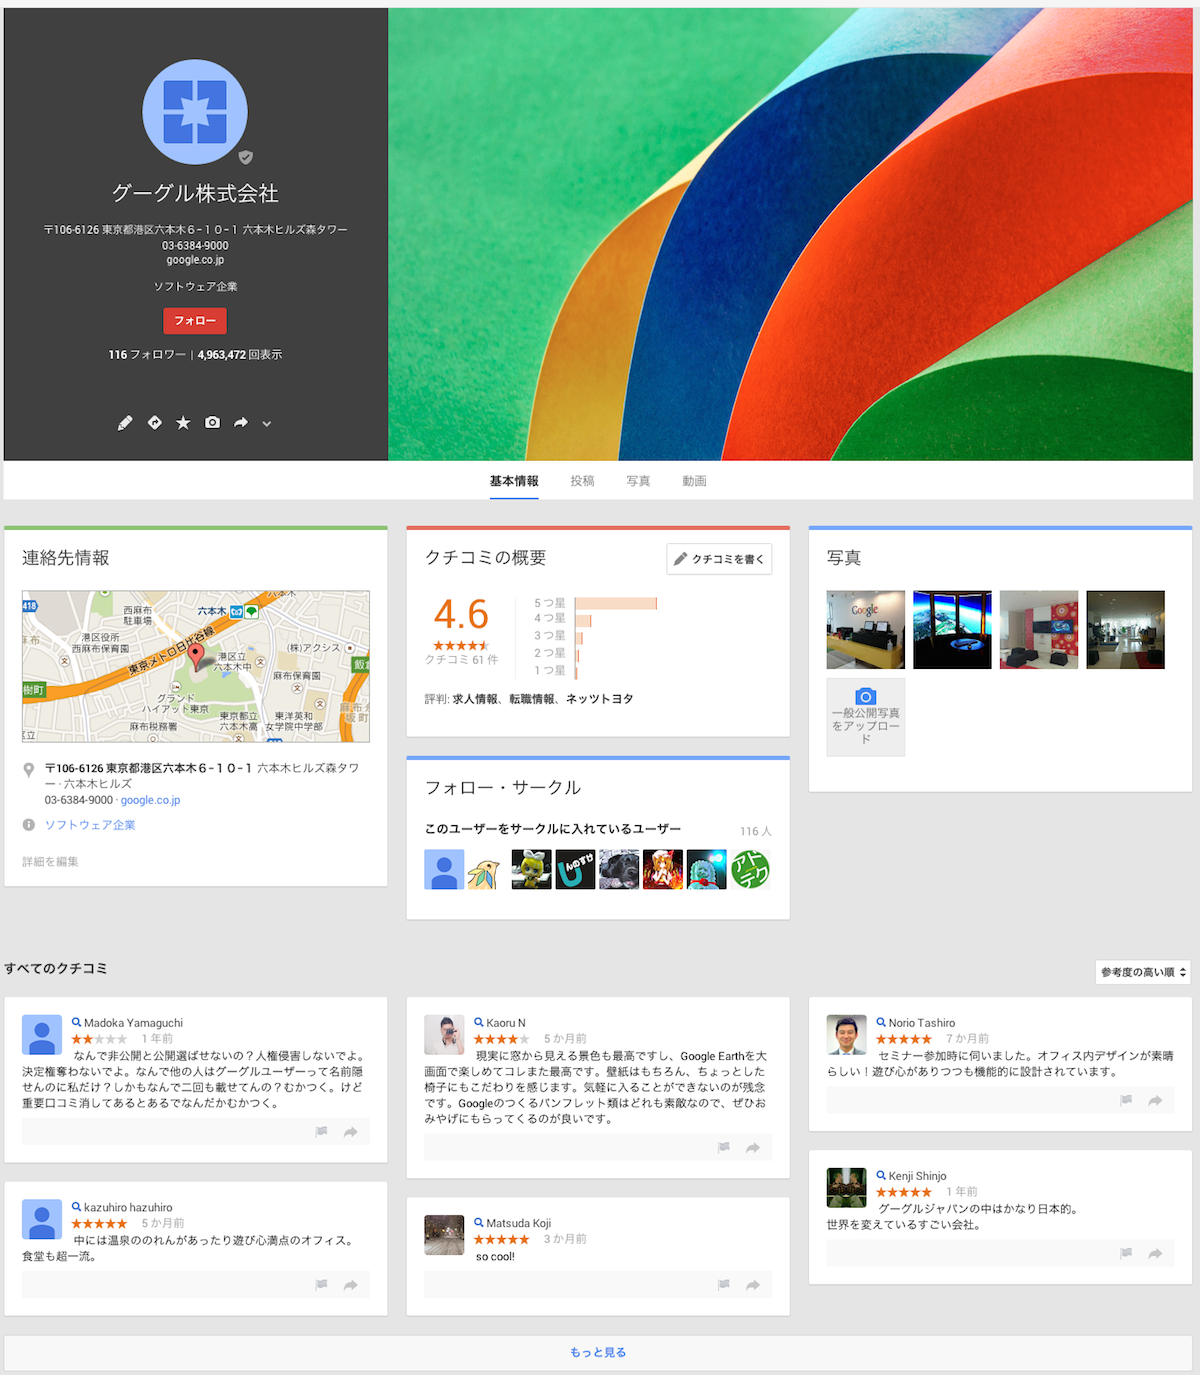Viewport: 1200px width, 1375px height.
Task: Click reviewer name Madoka Yamaguchi
Action: (133, 1023)
